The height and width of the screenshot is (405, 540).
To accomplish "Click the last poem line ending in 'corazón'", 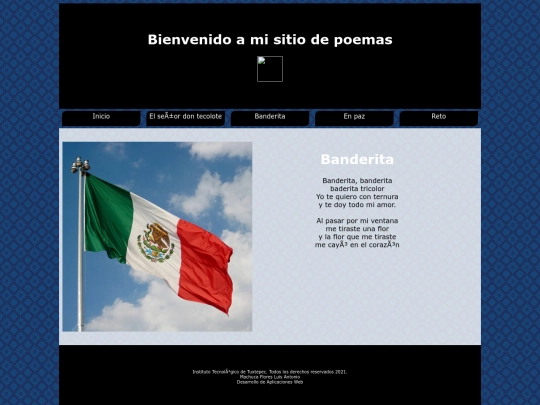I will pyautogui.click(x=357, y=245).
